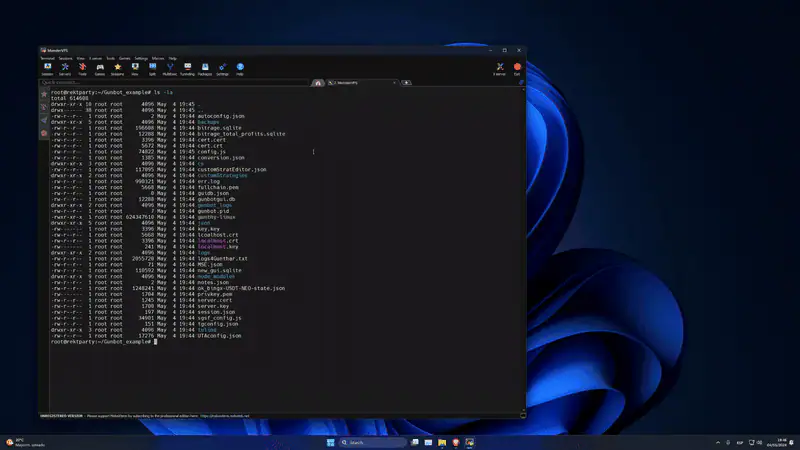Open the X server menu
Viewport: 800px width, 450px height.
click(x=95, y=59)
